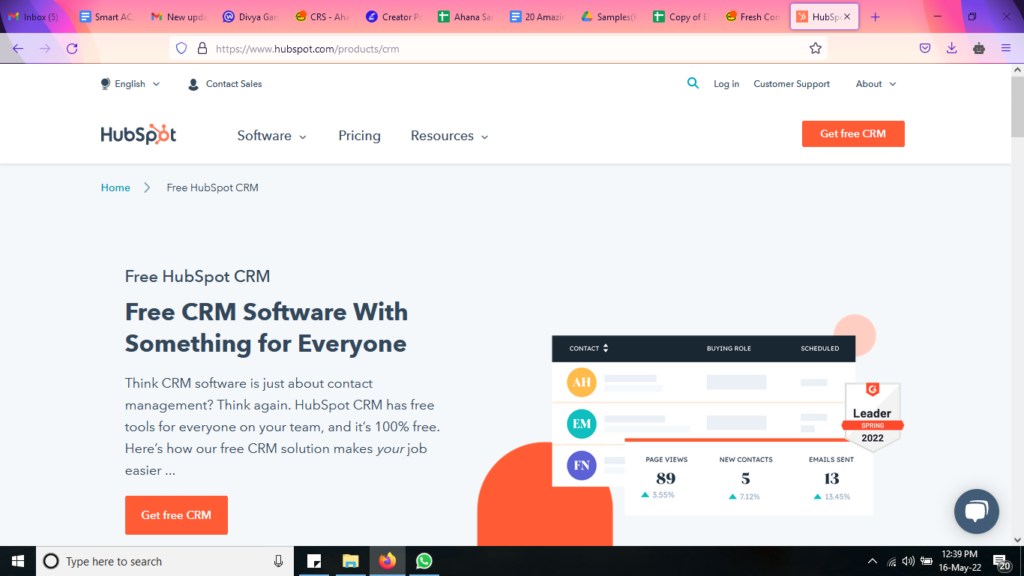Click the Firefox taskbar icon
The height and width of the screenshot is (576, 1024).
387,561
